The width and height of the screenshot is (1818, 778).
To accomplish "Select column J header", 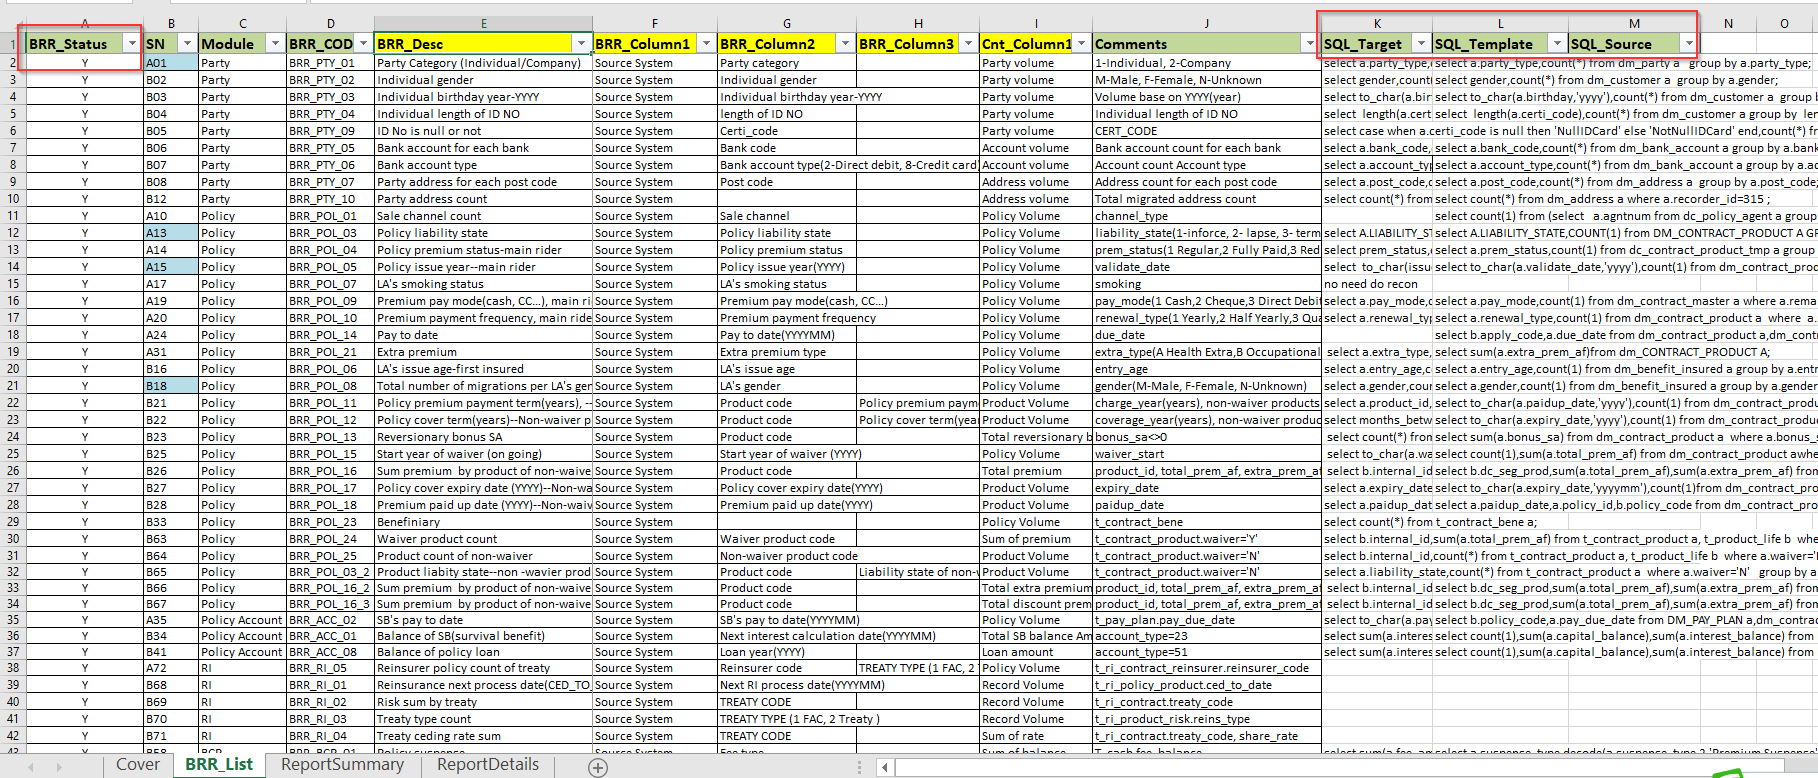I will click(x=1206, y=23).
